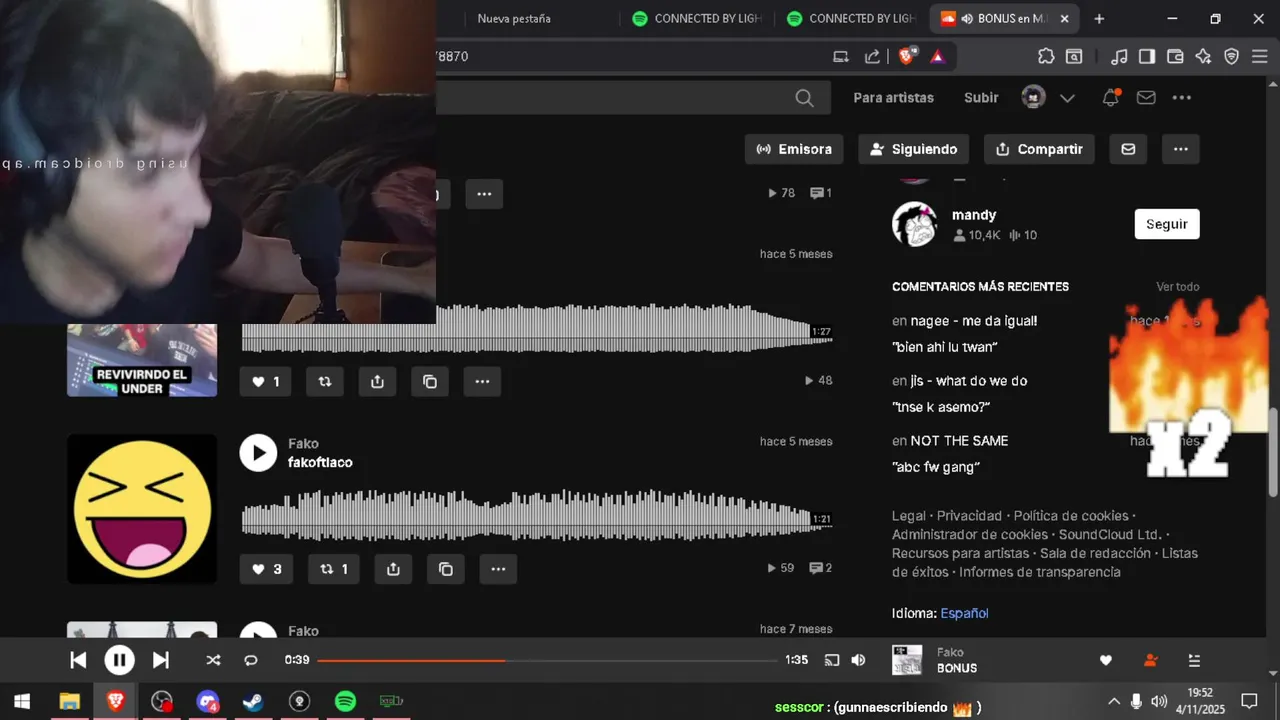1280x720 pixels.
Task: Change language via Español link
Action: [964, 613]
